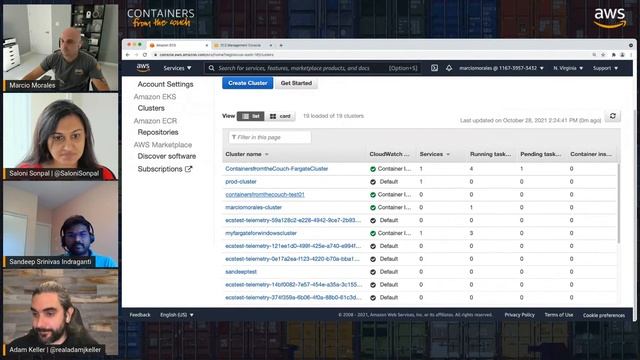The image size is (640, 360).
Task: Open the marciomorales account dropdown
Action: click(501, 68)
